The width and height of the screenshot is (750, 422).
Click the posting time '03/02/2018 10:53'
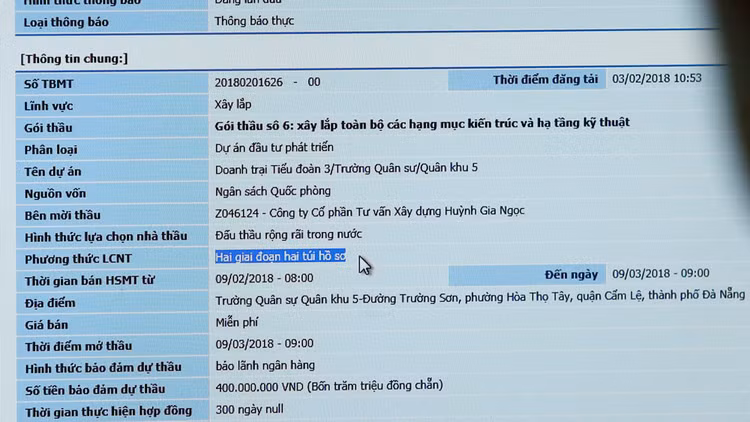(x=657, y=78)
